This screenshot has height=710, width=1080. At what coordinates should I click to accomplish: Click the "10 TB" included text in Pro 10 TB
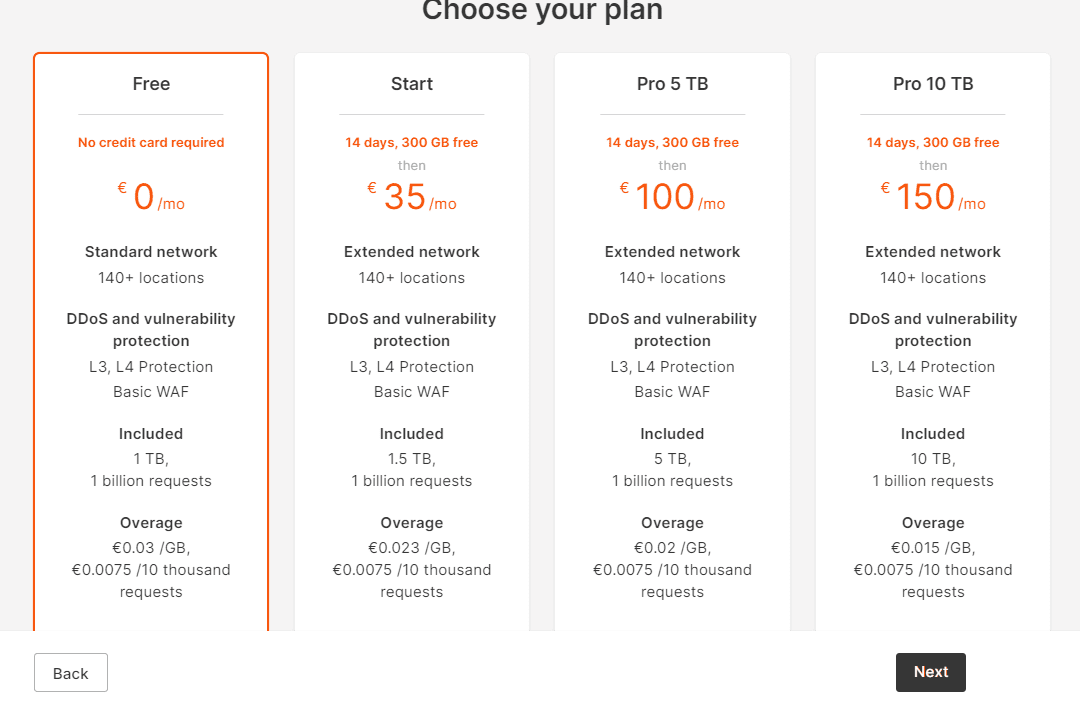click(932, 459)
